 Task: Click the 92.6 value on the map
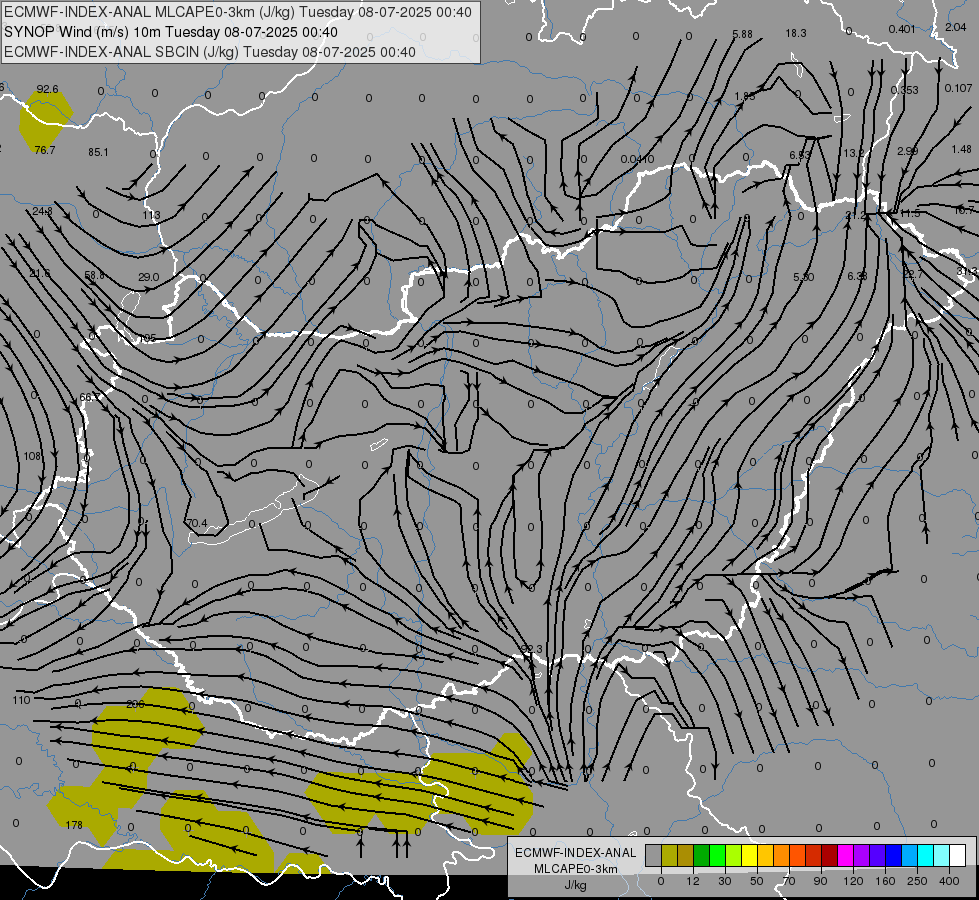(47, 89)
